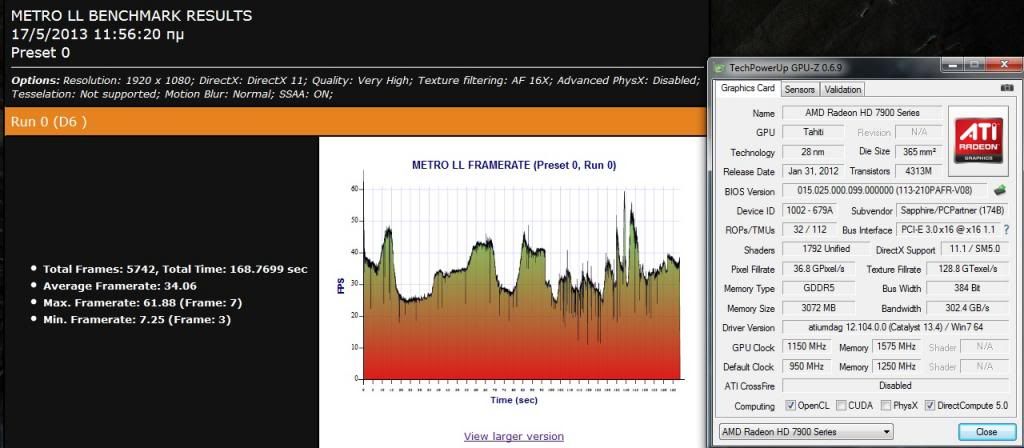
Task: Click the green BIOS save chip icon
Action: (x=999, y=191)
